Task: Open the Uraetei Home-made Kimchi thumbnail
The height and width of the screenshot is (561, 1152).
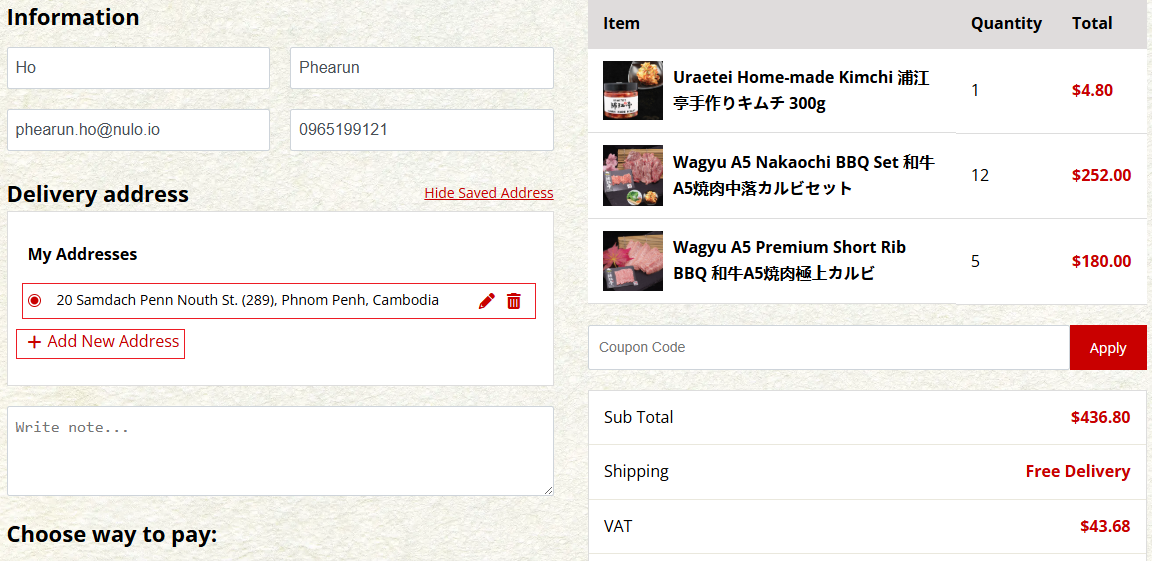Action: tap(633, 90)
